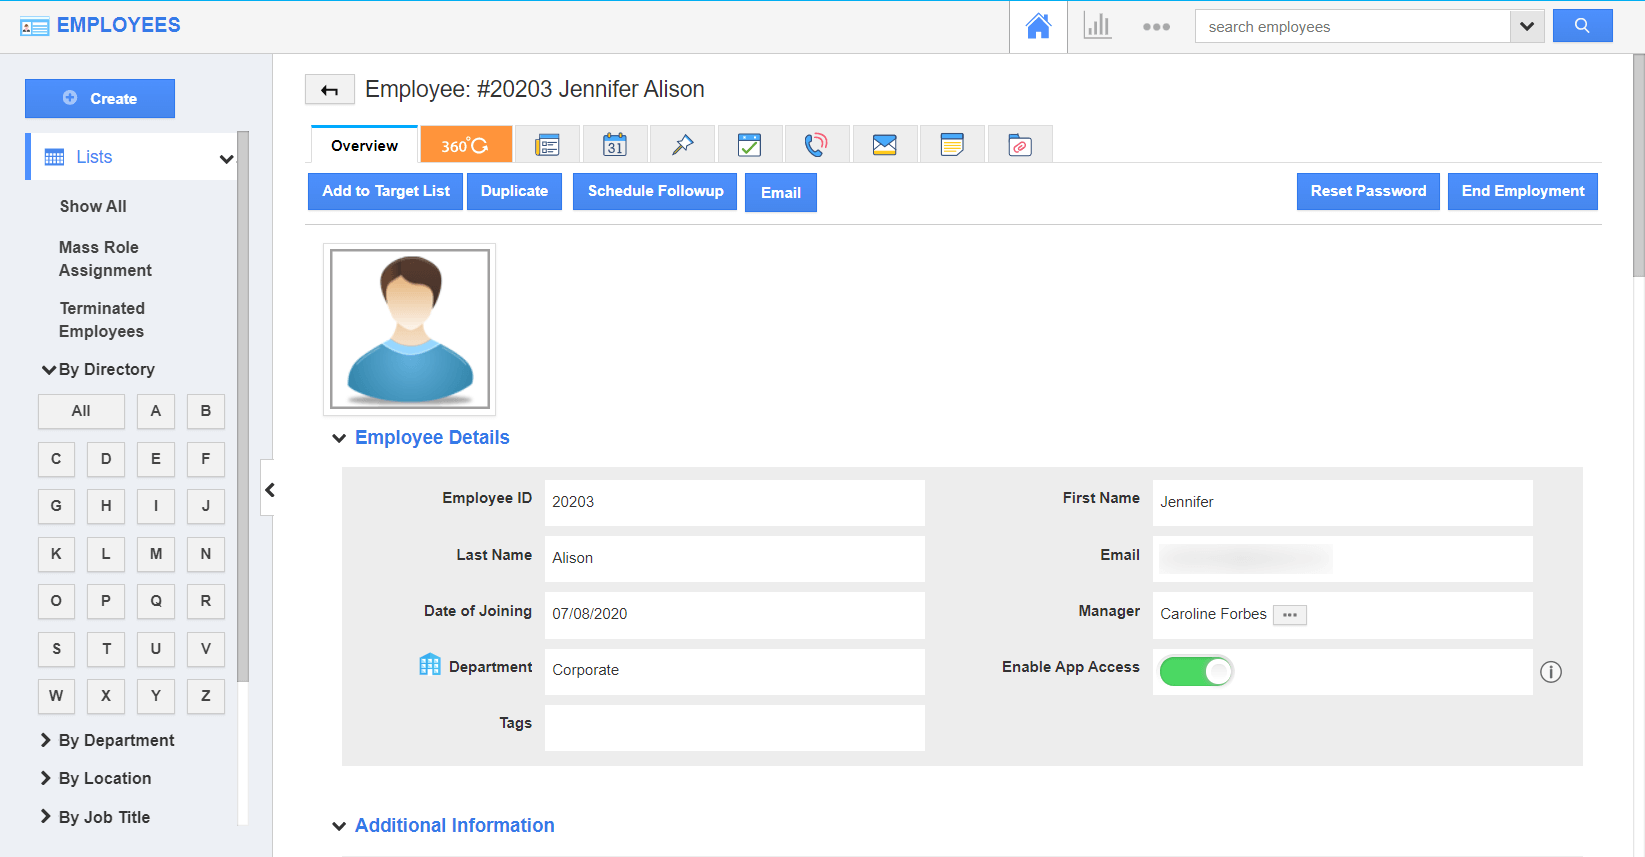Toggle the Enable App Access switch
The height and width of the screenshot is (857, 1645).
coord(1196,671)
